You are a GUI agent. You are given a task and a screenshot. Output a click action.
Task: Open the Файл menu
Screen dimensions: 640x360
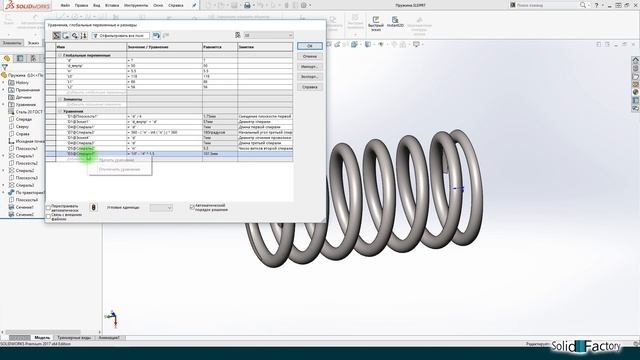tap(65, 6)
